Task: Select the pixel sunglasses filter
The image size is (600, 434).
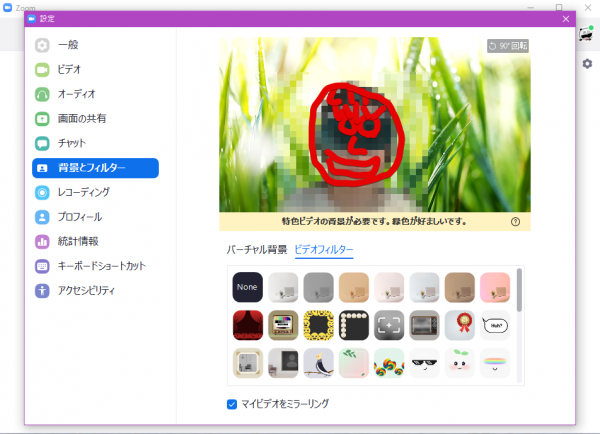Action: click(x=424, y=363)
